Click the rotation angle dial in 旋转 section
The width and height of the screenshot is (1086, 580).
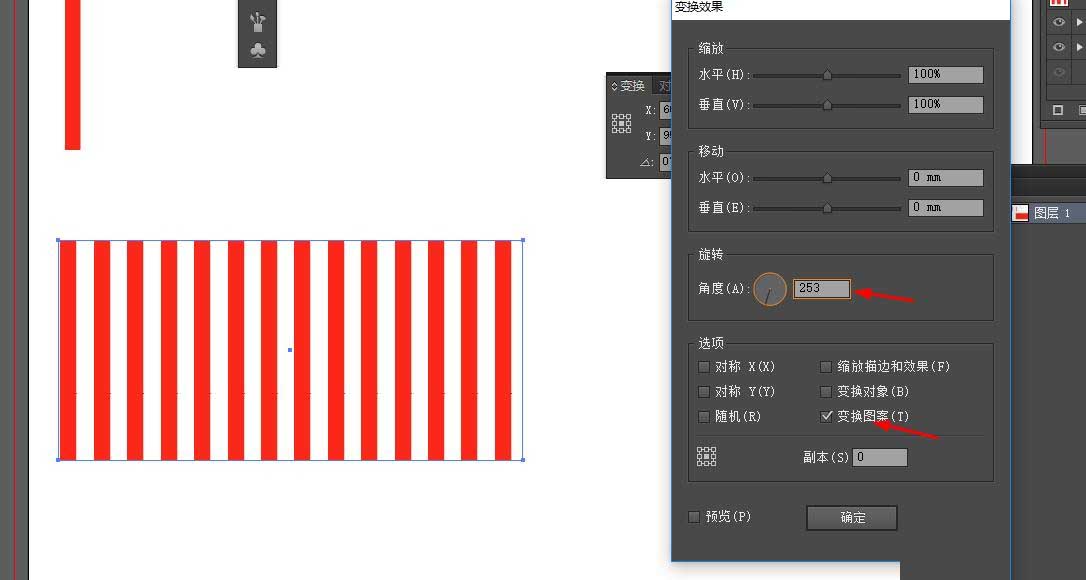point(770,289)
